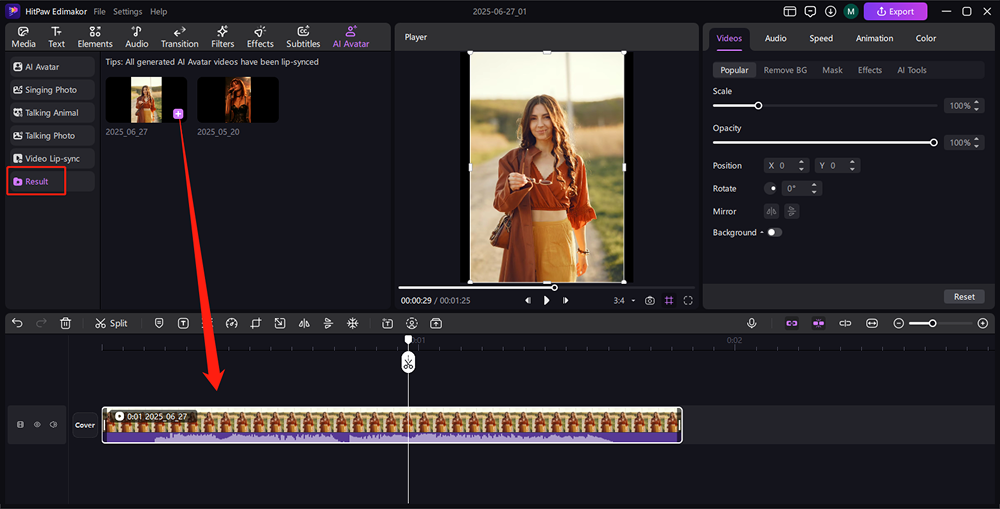Zoom out the timeline with minus icon
The height and width of the screenshot is (509, 1000).
[899, 323]
